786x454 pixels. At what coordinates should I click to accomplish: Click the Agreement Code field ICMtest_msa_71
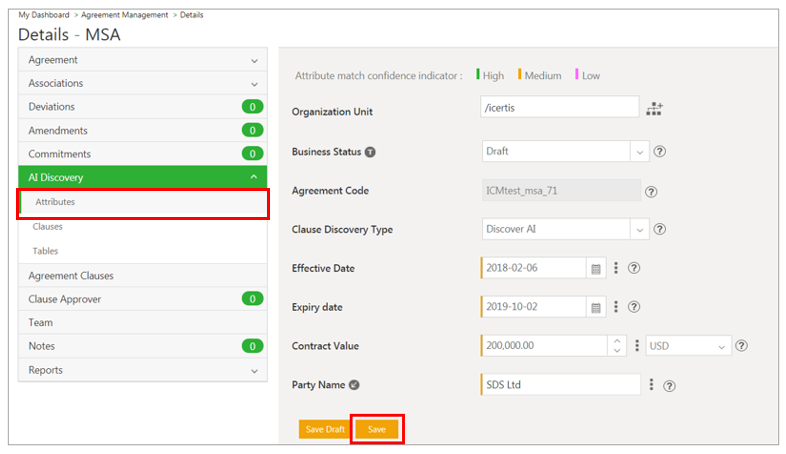pos(561,190)
